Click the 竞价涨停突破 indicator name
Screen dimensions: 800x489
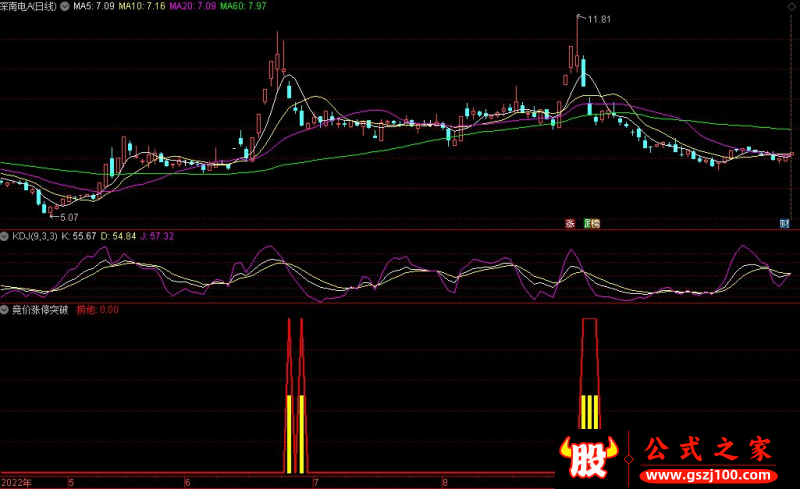40,310
